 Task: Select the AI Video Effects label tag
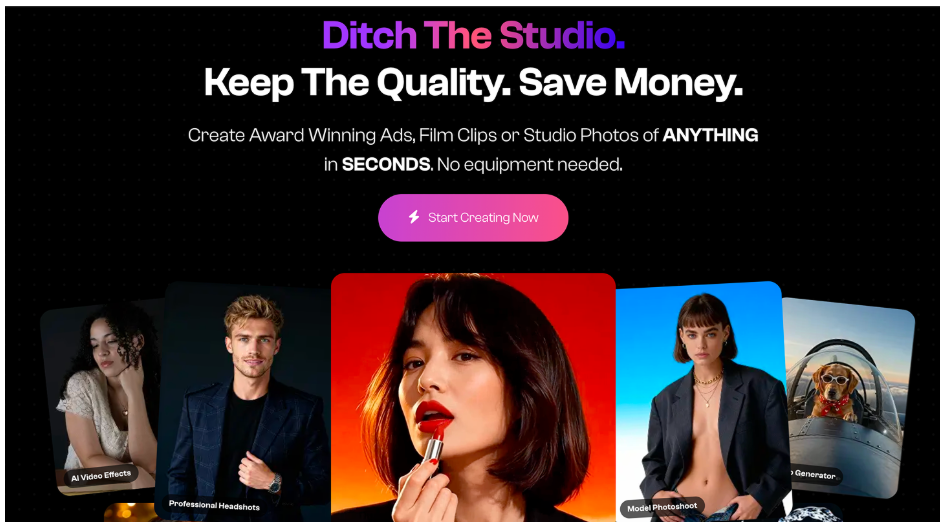coord(100,476)
